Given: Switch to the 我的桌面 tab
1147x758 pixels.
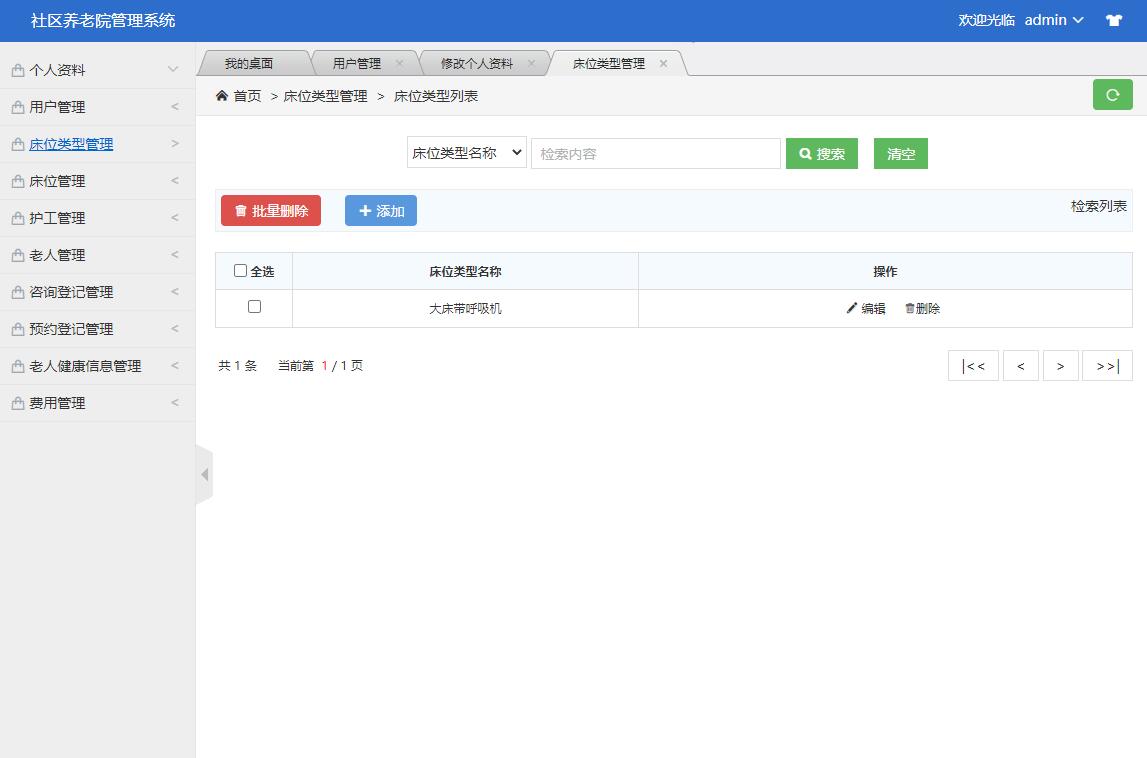Looking at the screenshot, I should tap(249, 62).
